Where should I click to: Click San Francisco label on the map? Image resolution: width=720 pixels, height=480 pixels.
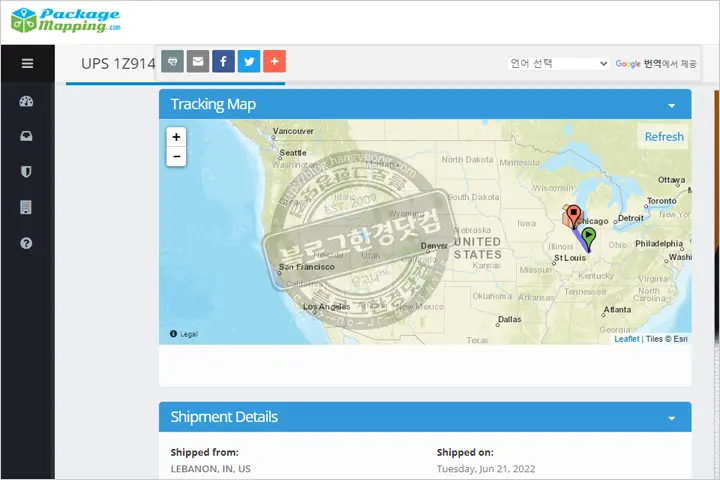point(307,267)
